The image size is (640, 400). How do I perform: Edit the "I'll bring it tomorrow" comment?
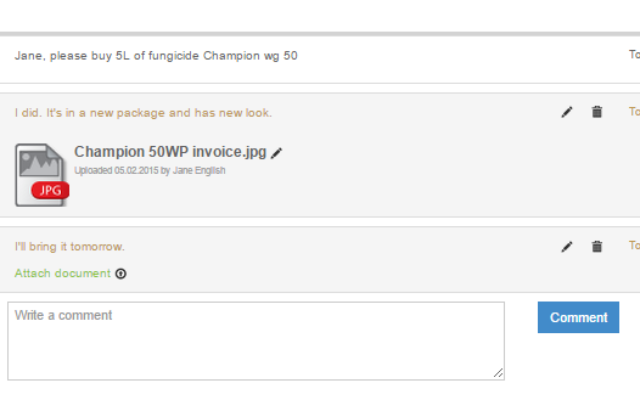point(567,247)
